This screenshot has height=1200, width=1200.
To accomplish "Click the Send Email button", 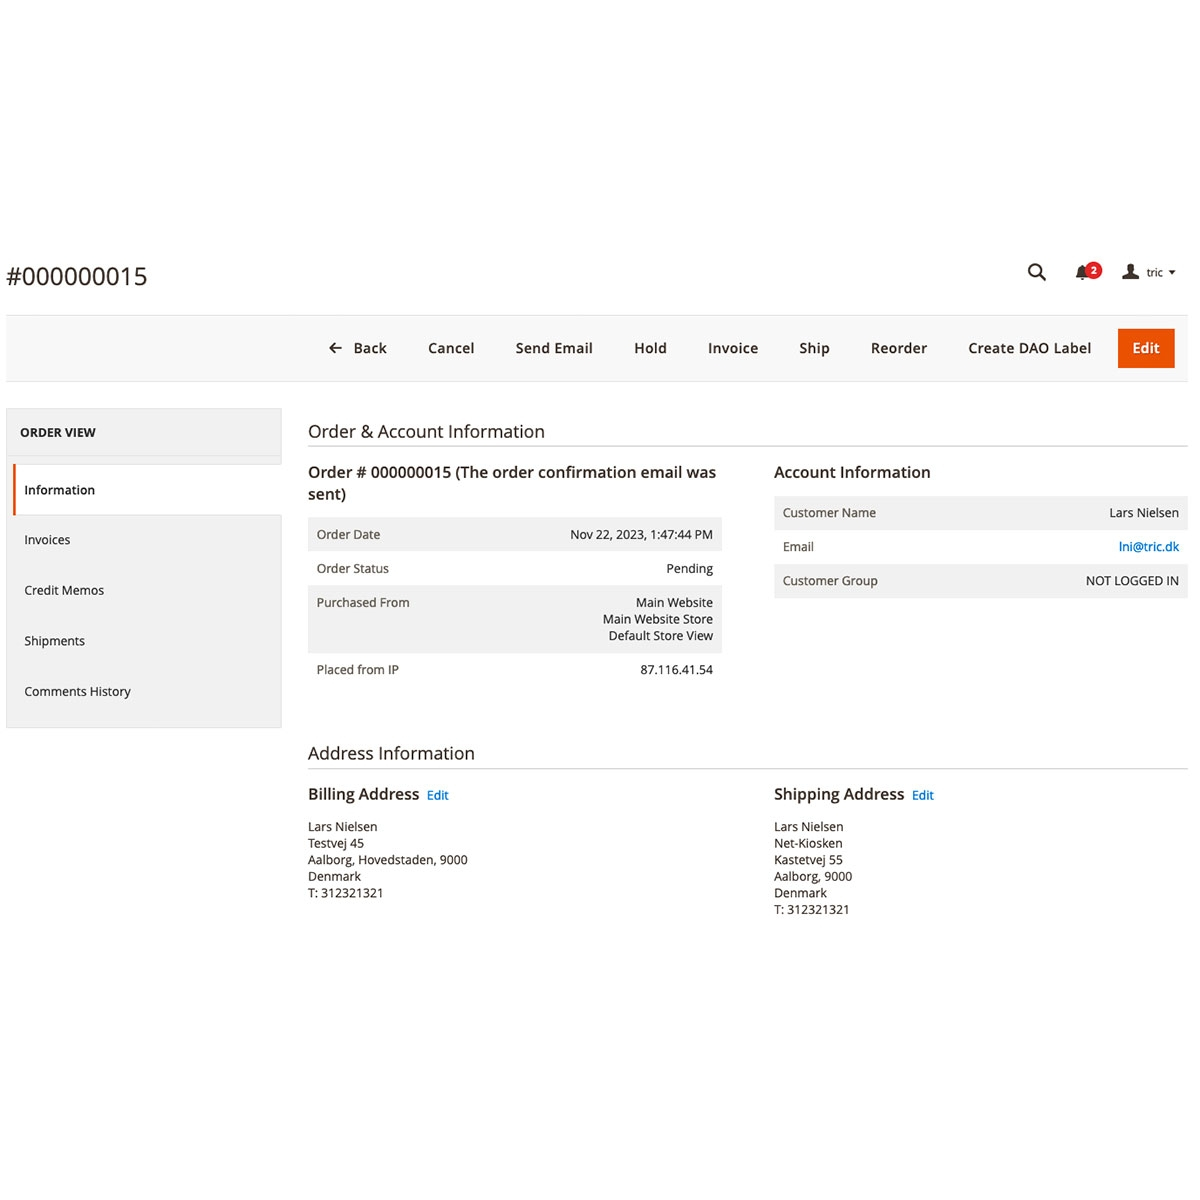I will pyautogui.click(x=554, y=348).
